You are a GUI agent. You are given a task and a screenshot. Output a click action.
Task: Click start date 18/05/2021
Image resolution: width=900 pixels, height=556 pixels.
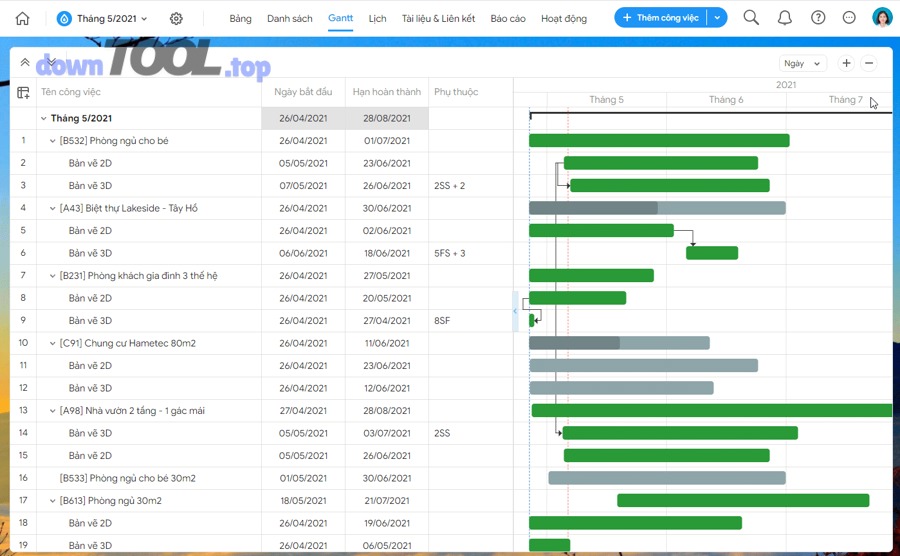pyautogui.click(x=303, y=501)
